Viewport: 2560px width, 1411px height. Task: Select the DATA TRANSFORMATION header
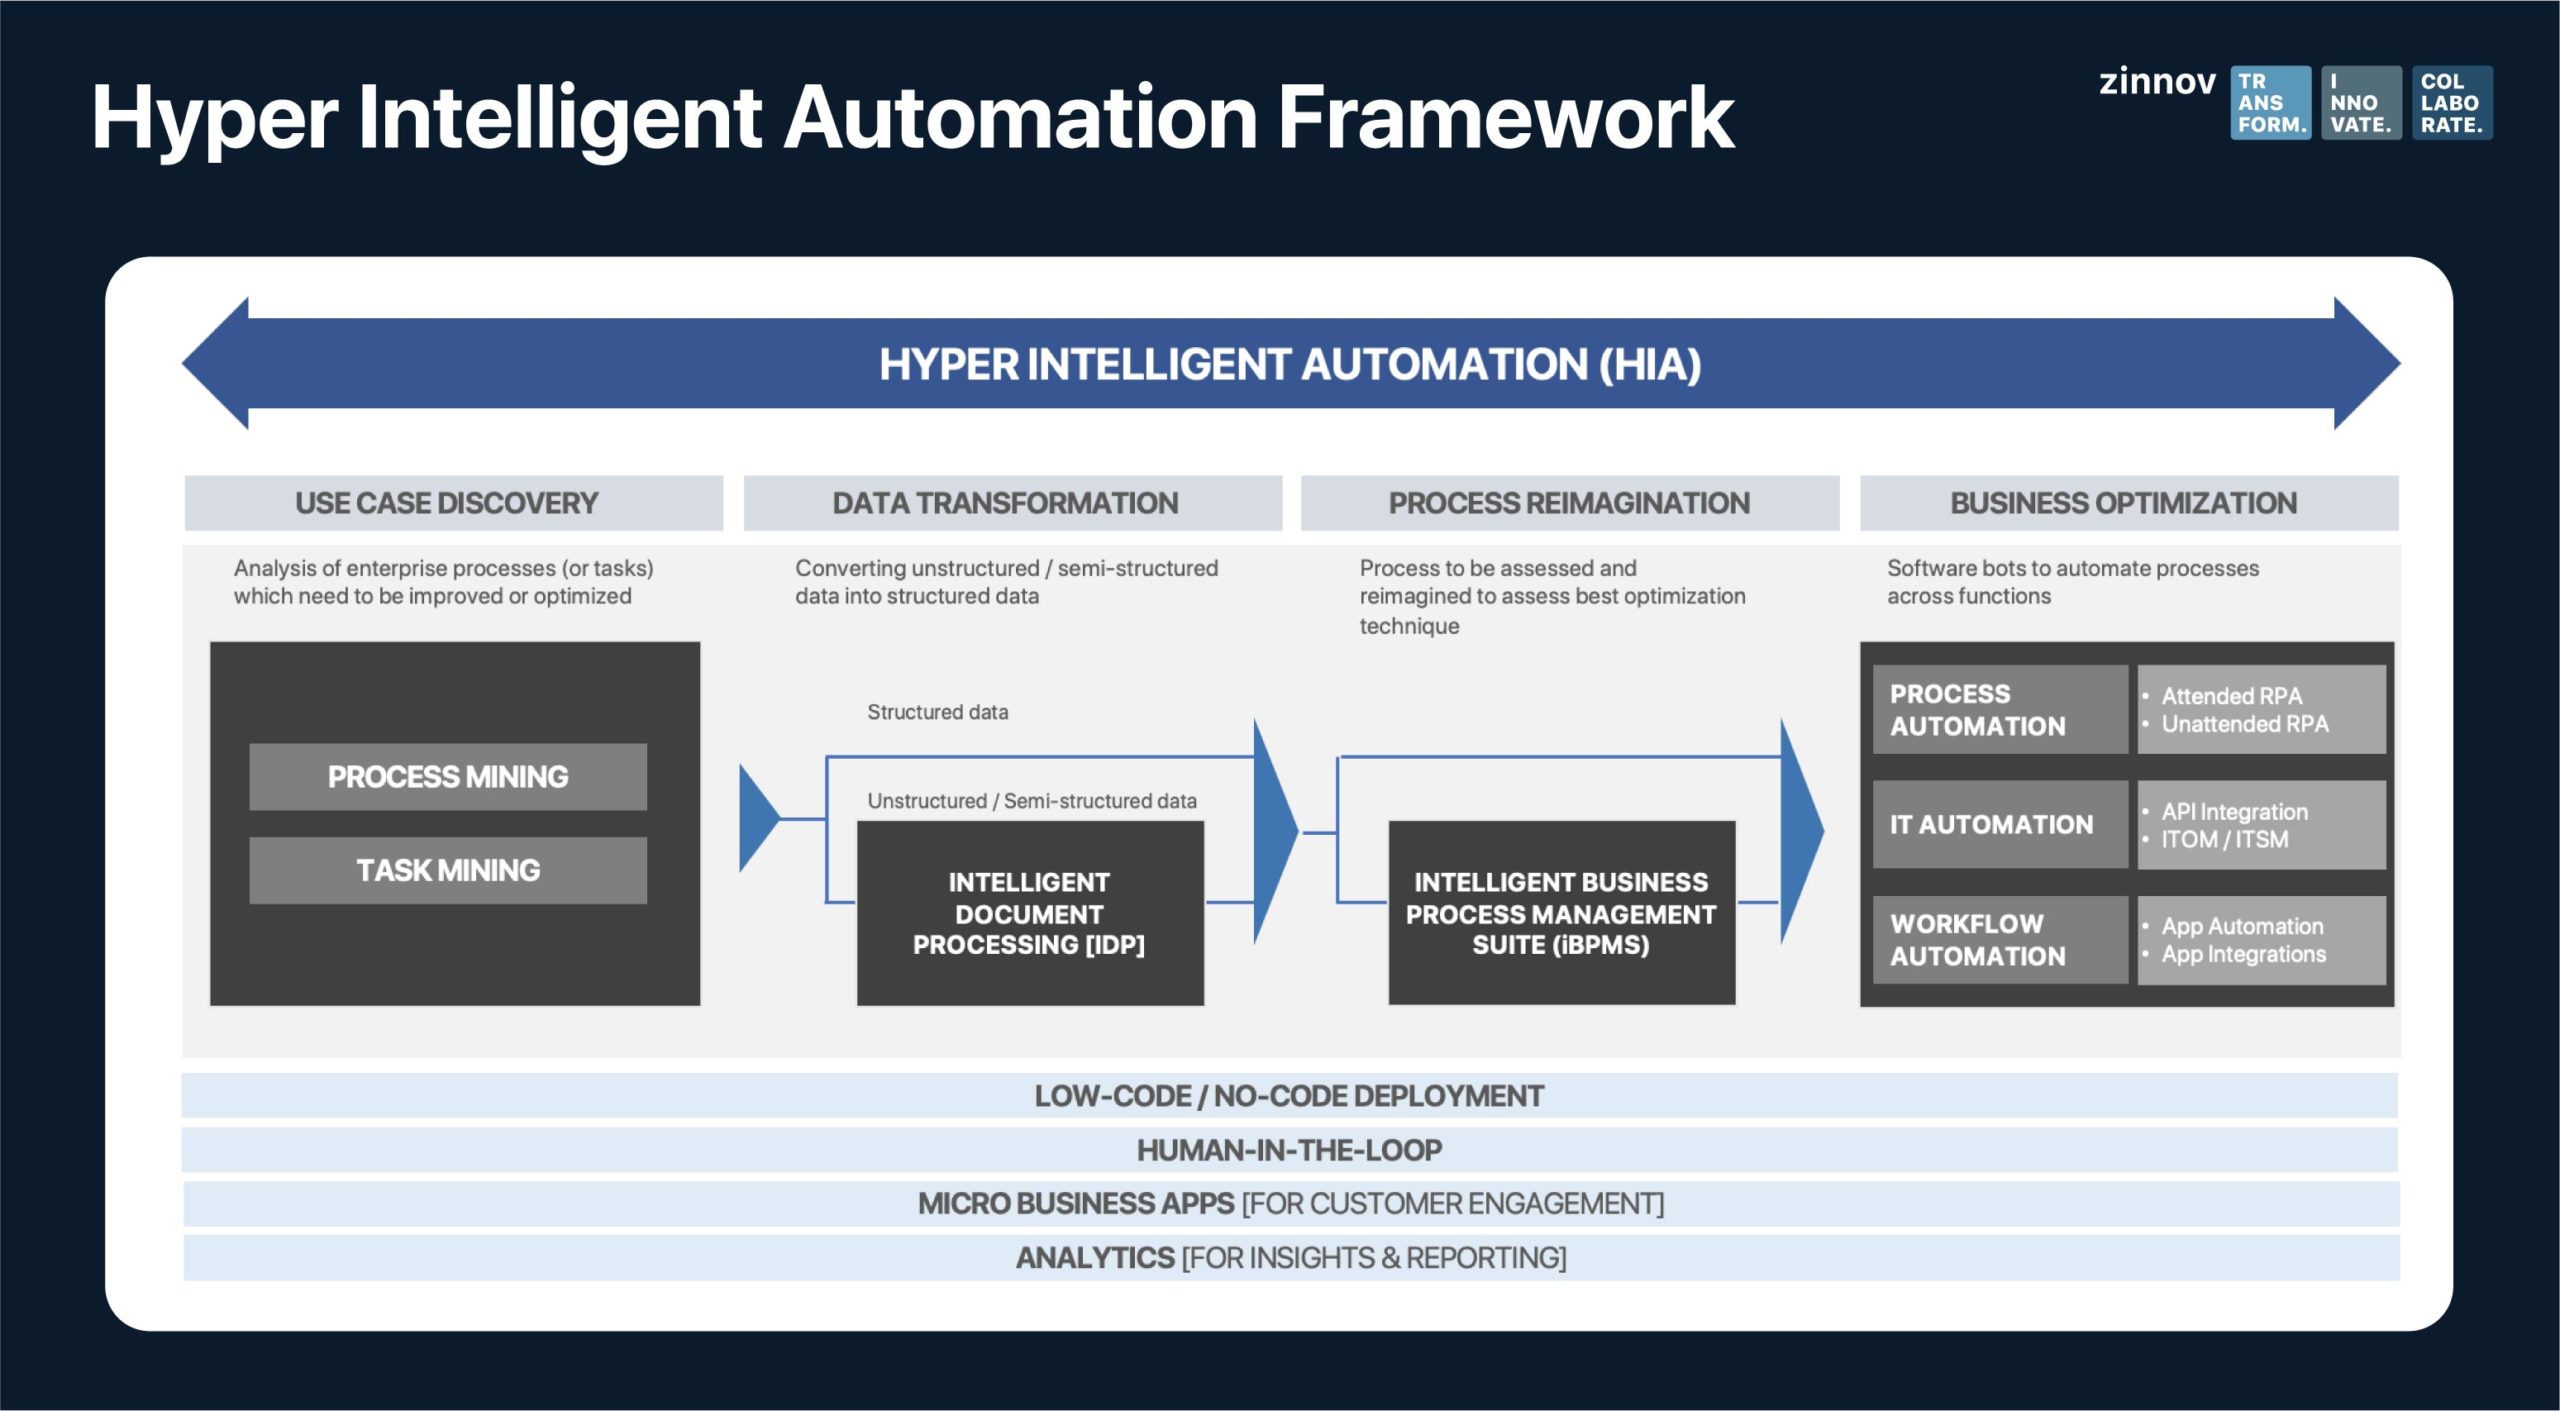(x=1012, y=503)
